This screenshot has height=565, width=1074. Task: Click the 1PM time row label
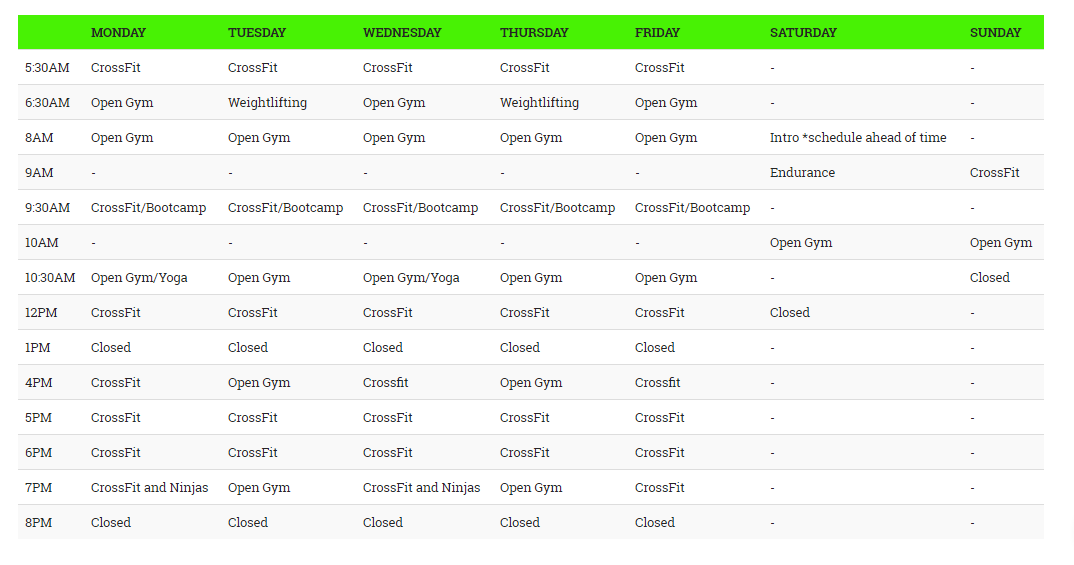click(x=38, y=347)
